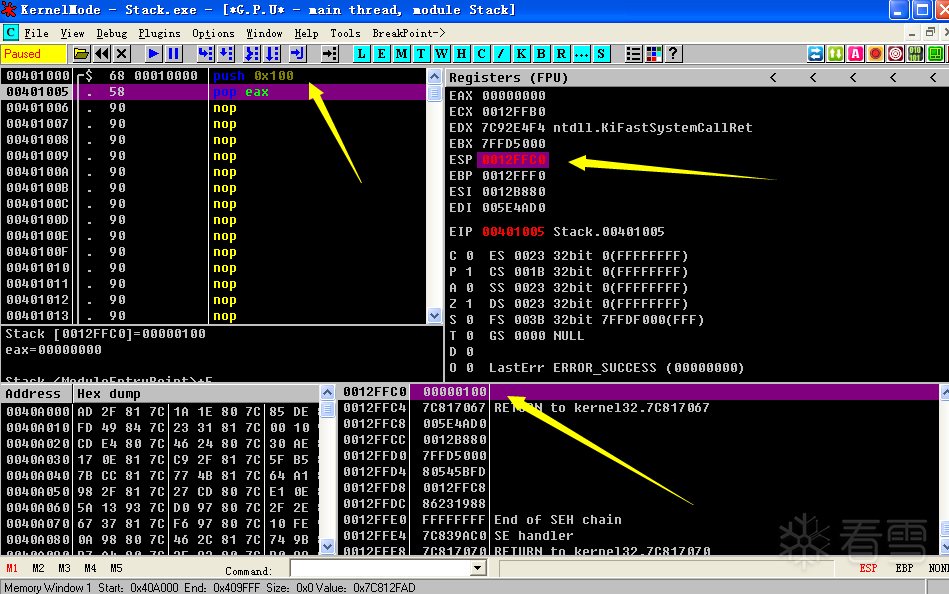The width and height of the screenshot is (949, 594).
Task: Click the disassembly pane scroll down arrow
Action: pos(435,315)
